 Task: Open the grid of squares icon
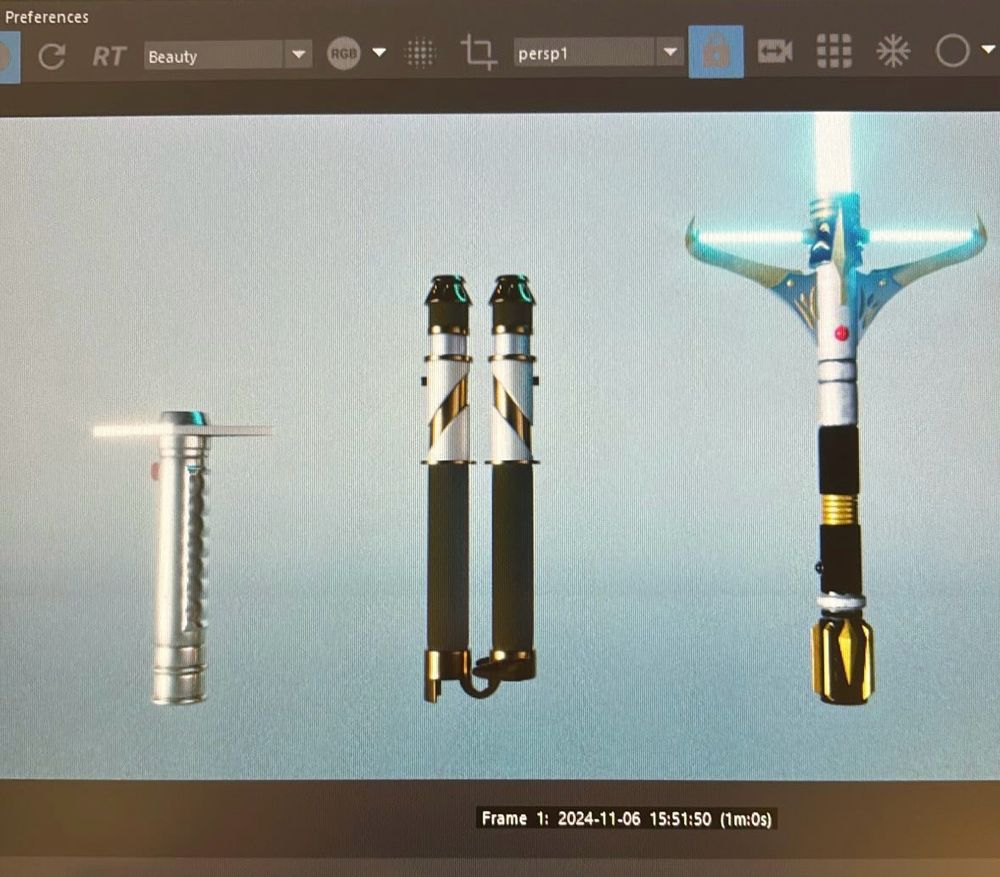pyautogui.click(x=834, y=51)
